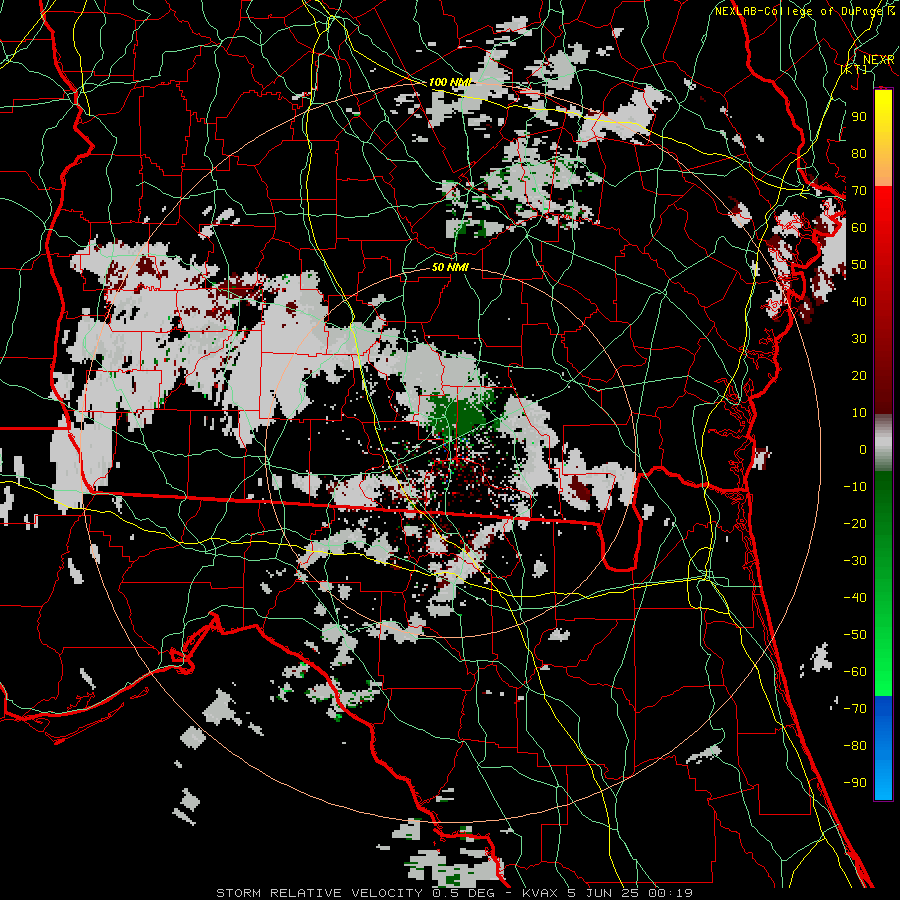Click the 60 value on velocity scale
The image size is (900, 900).
point(859,227)
